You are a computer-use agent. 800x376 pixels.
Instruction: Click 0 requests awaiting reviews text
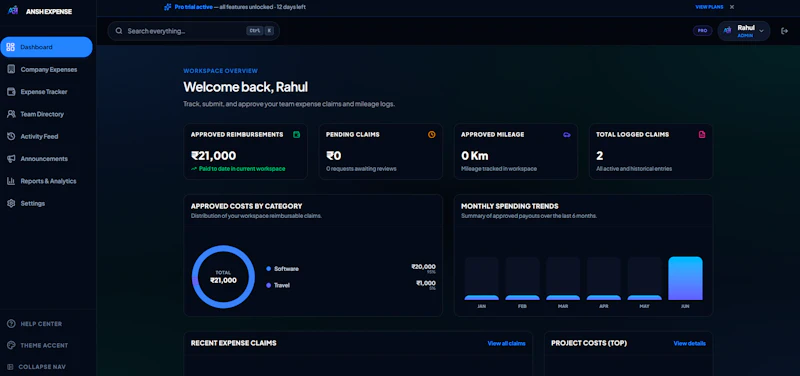pos(361,169)
